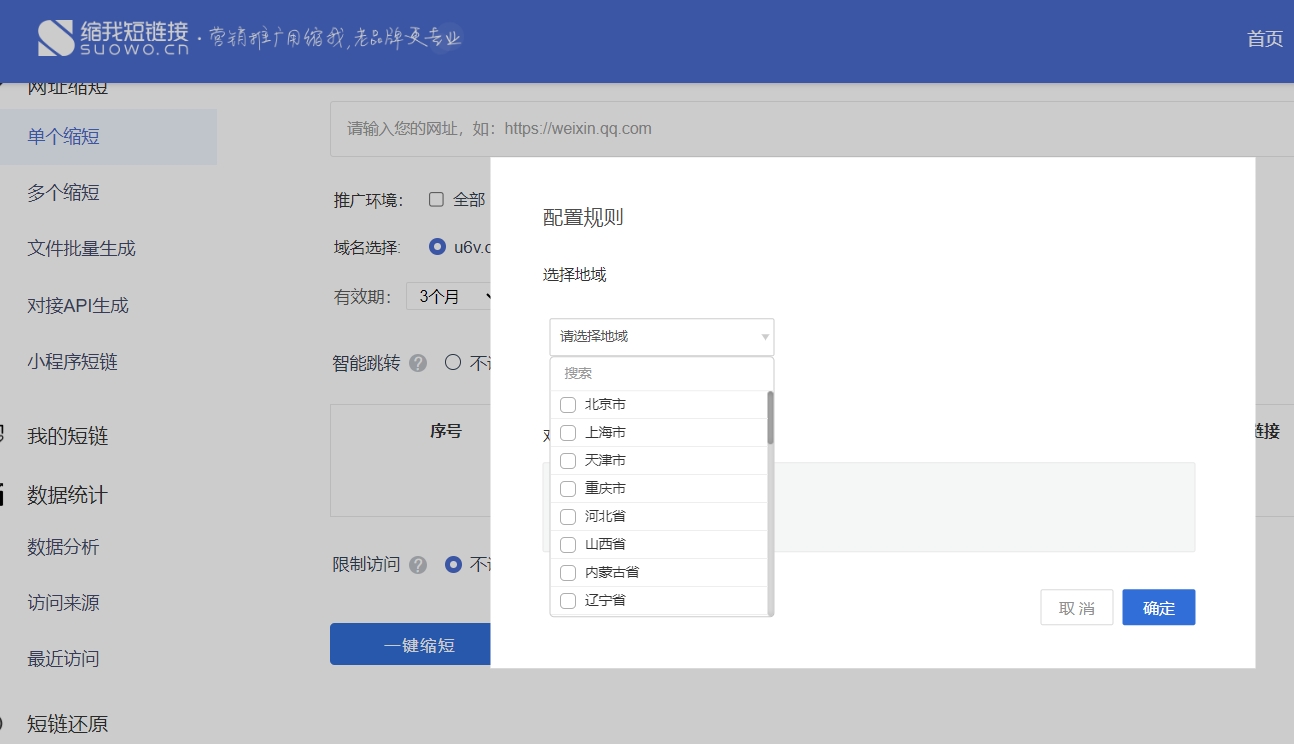
Task: Go to 文件批量生成 menu item
Action: tap(81, 249)
